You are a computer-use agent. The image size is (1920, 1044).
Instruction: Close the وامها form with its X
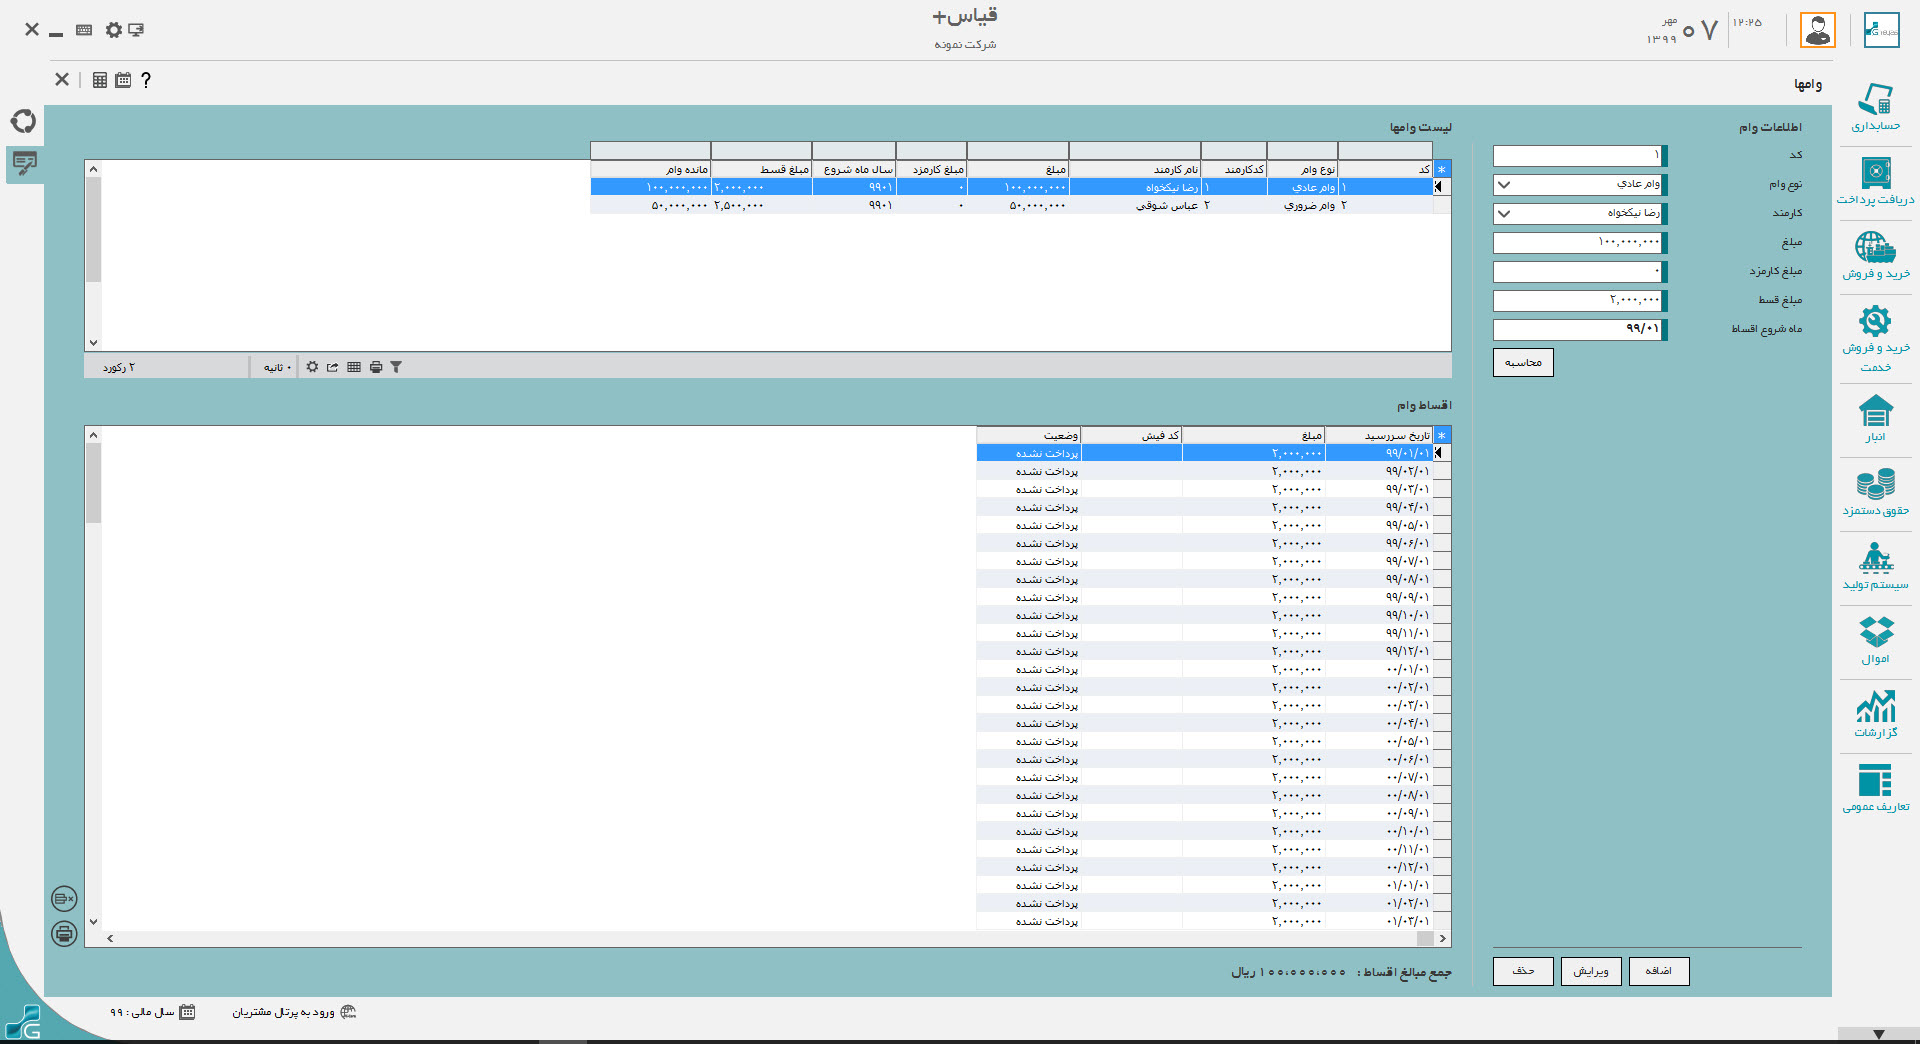tap(62, 80)
